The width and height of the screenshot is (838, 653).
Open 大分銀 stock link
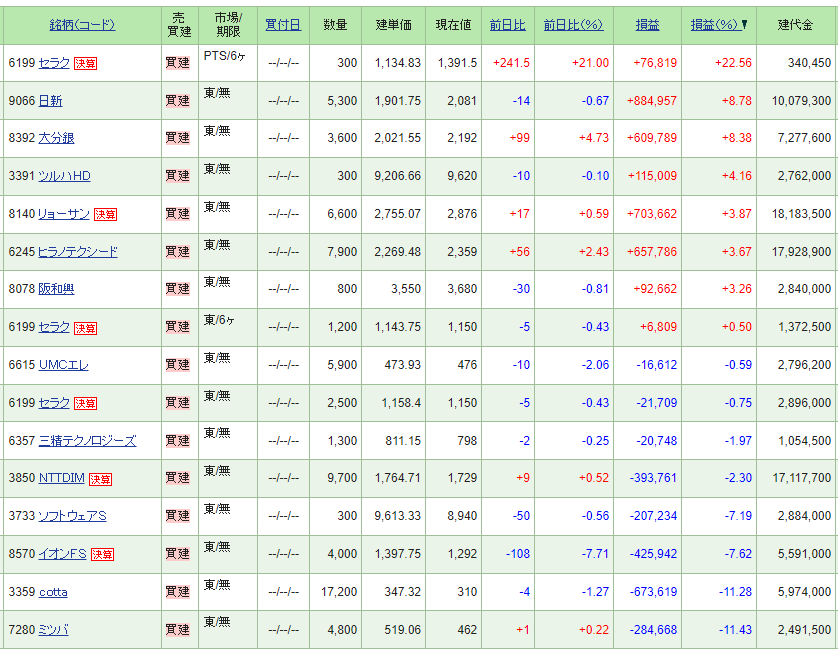(x=56, y=138)
